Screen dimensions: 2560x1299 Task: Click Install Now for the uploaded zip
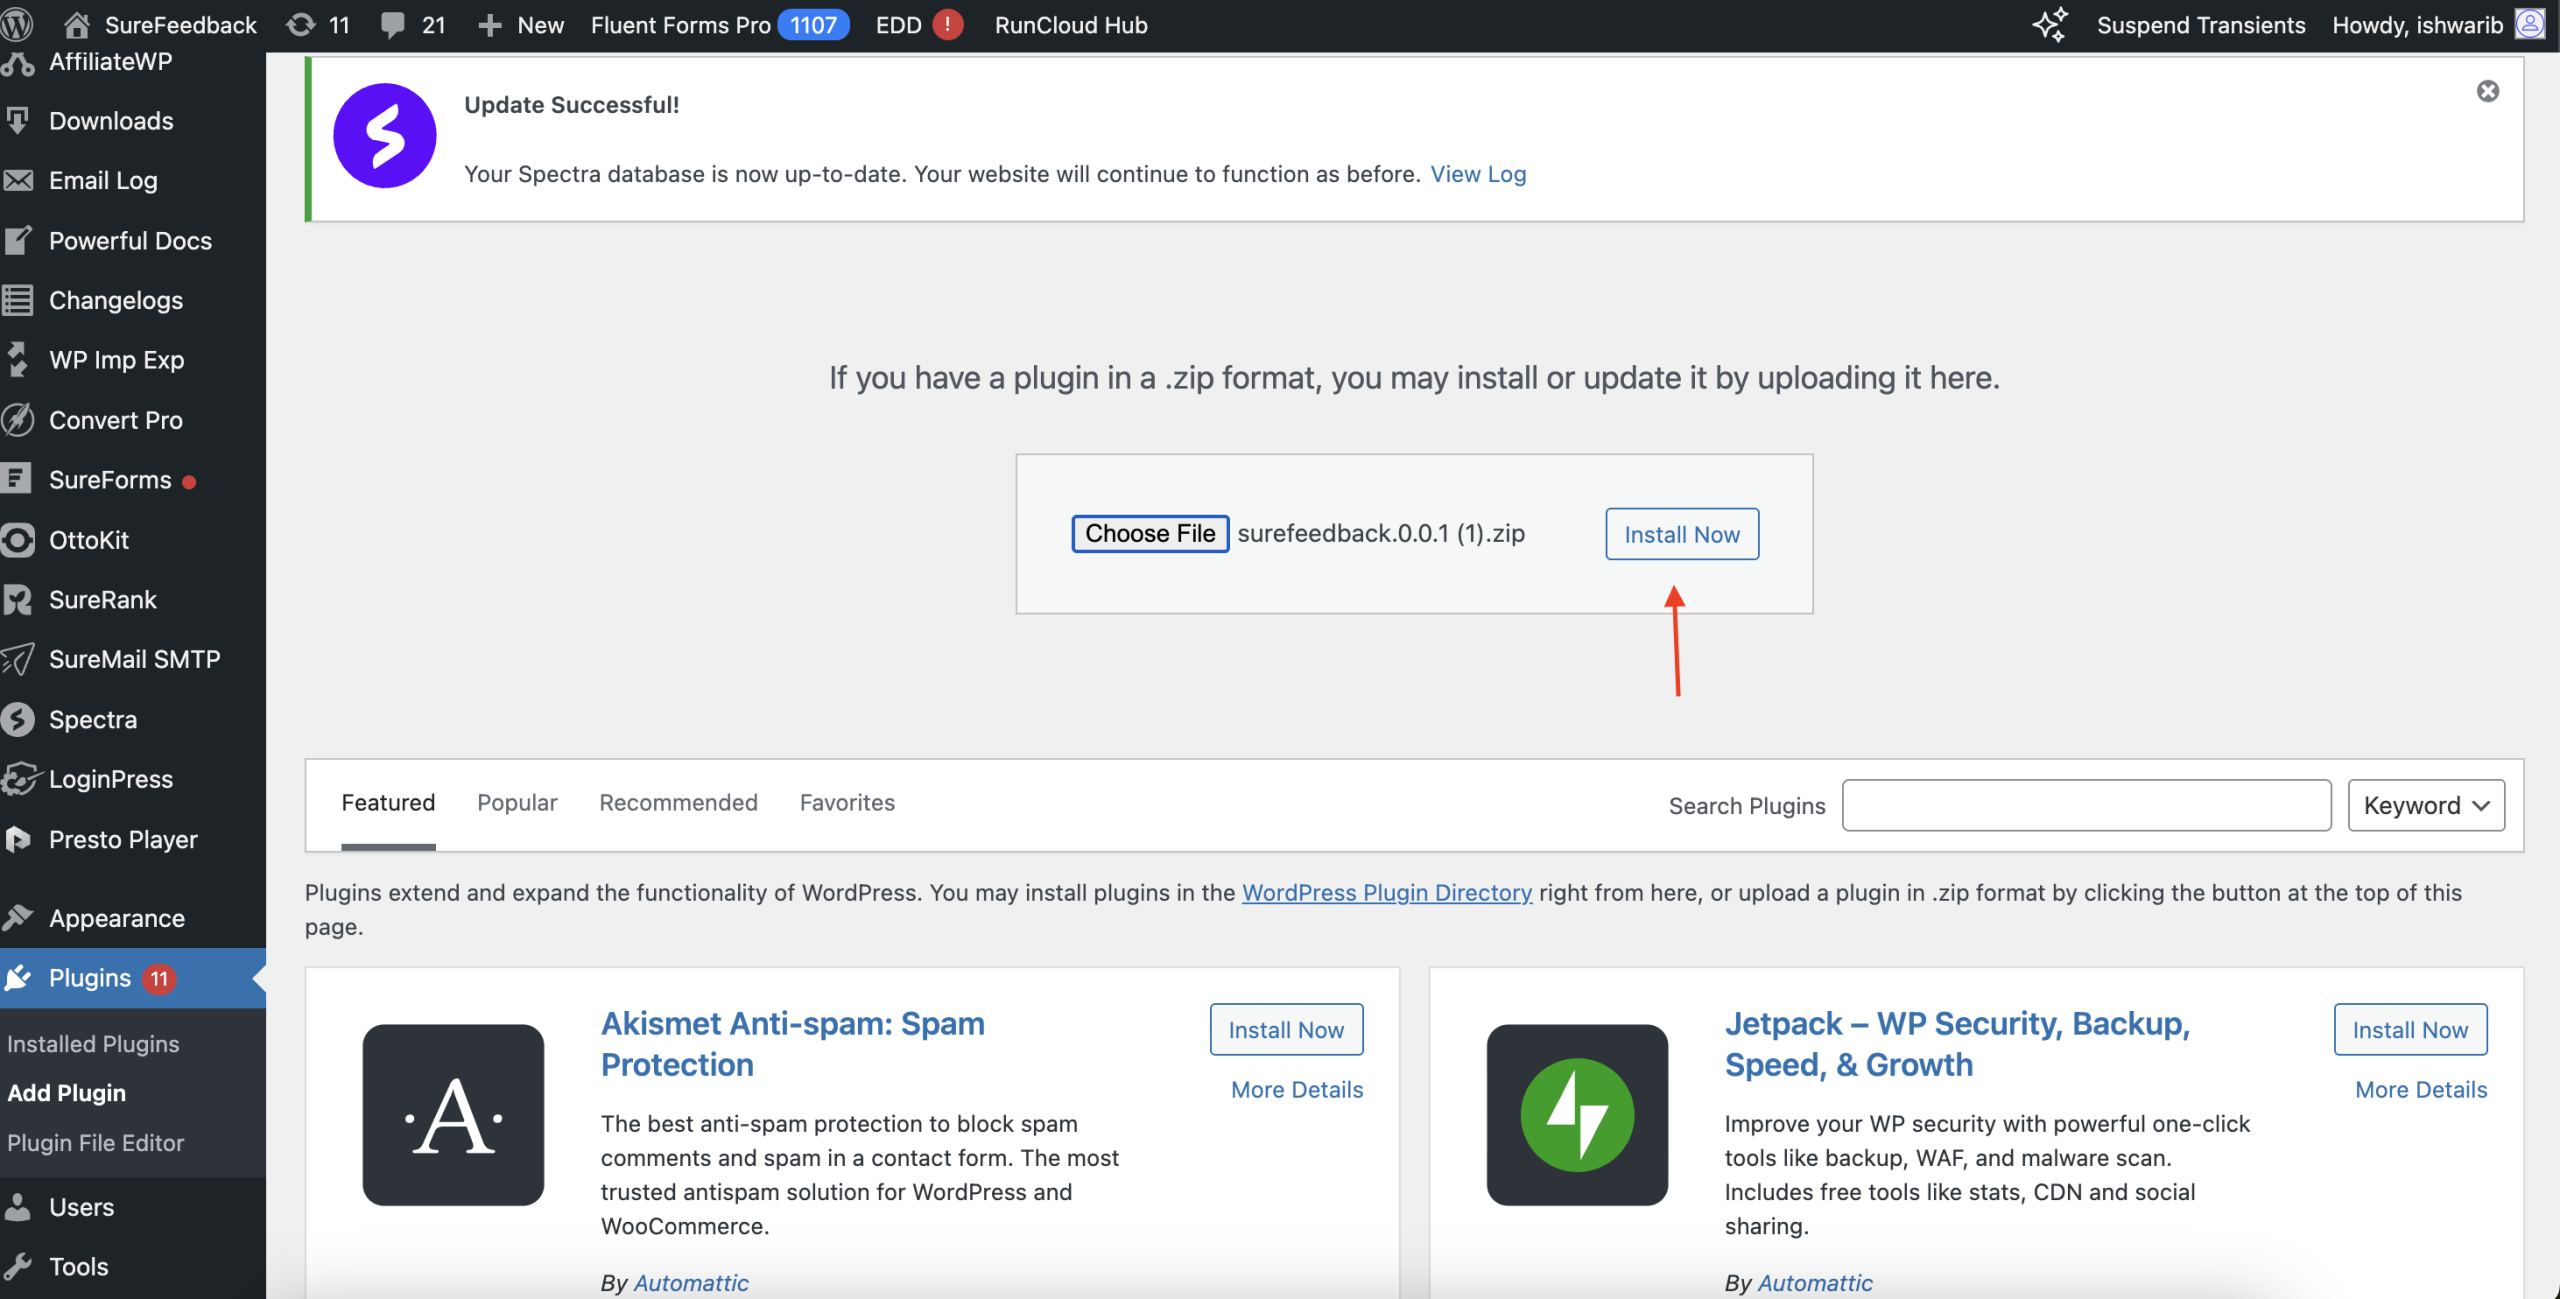(x=1681, y=534)
